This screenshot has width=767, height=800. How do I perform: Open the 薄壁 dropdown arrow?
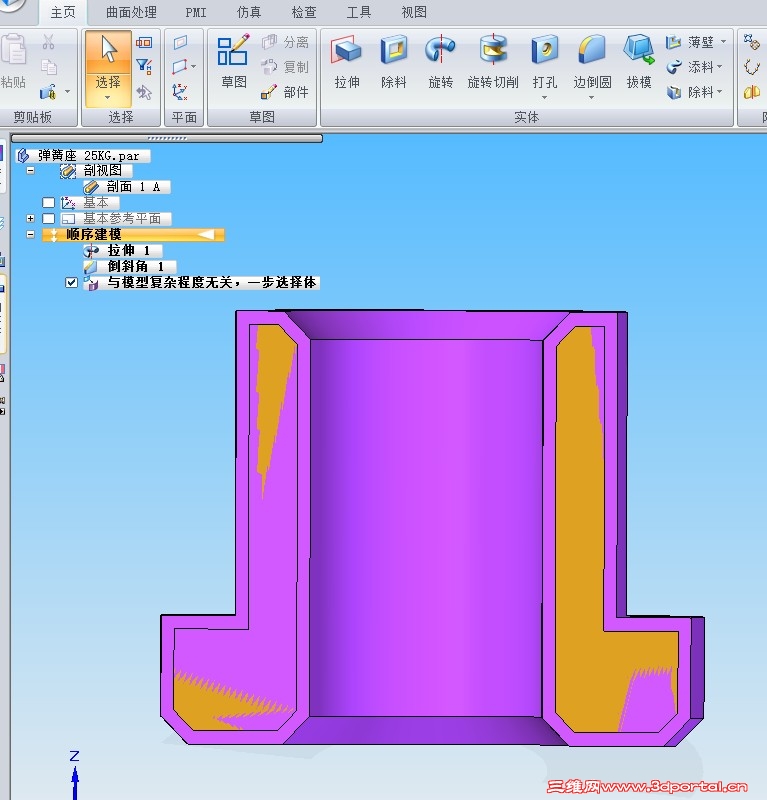723,41
